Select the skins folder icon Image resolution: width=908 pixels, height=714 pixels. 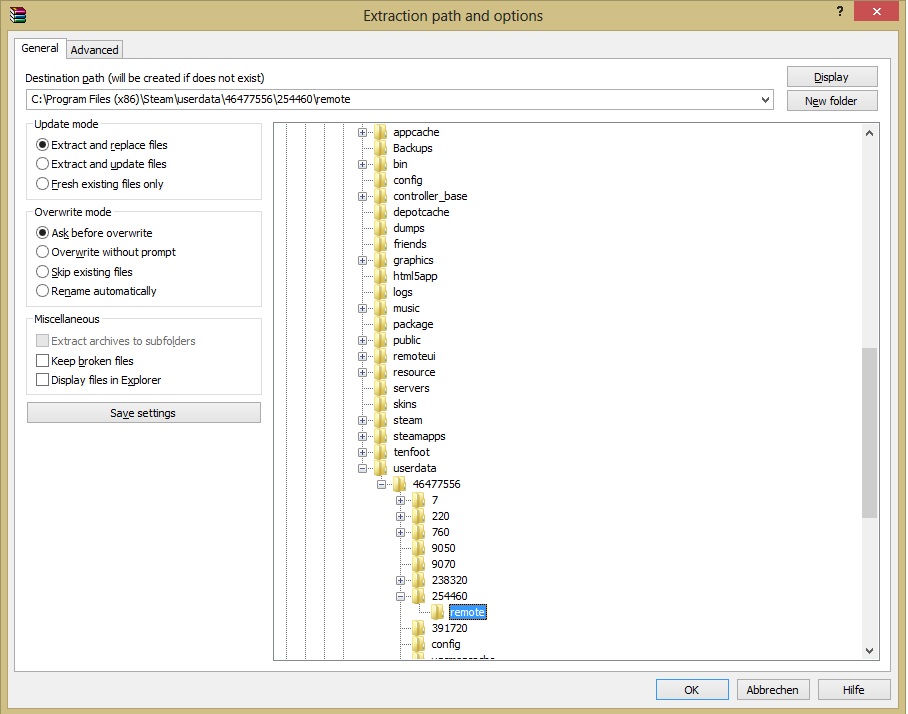point(380,404)
